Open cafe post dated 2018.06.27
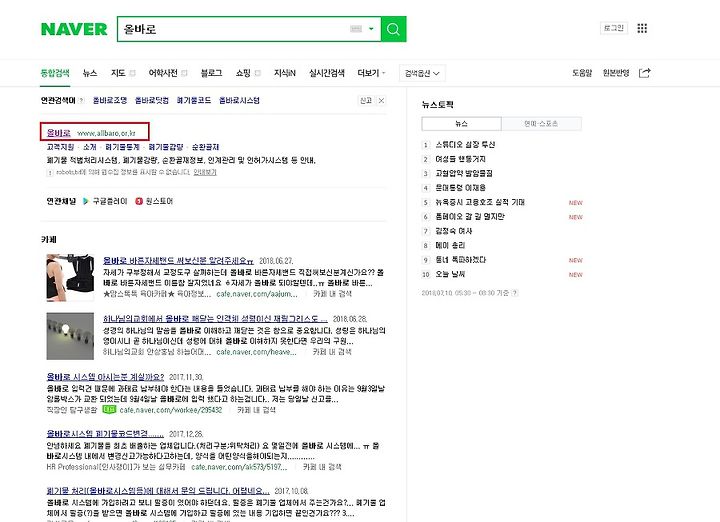 pos(178,261)
